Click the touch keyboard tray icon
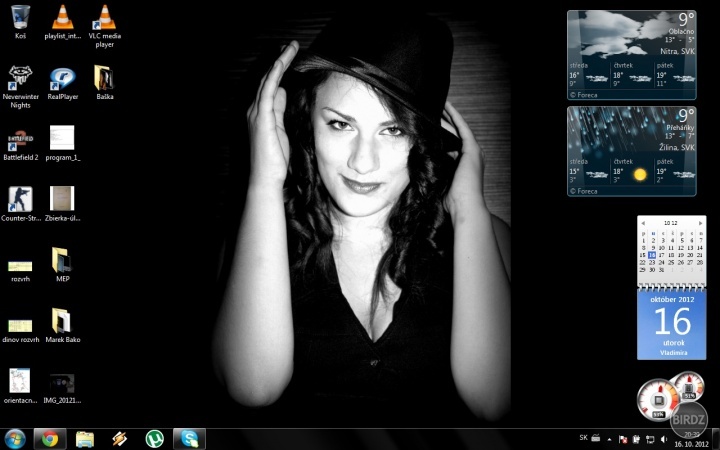The height and width of the screenshot is (450, 720). [x=596, y=438]
